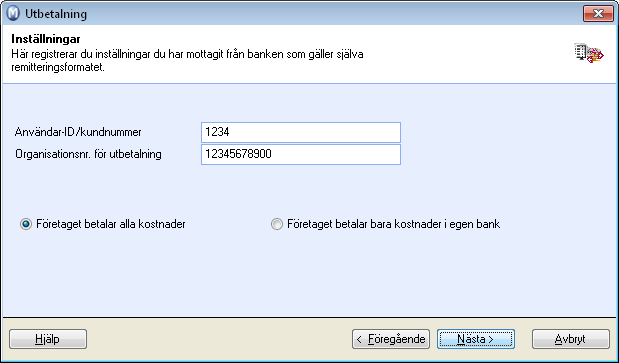Click the empty blue panel below radio options
Viewport: 619px width, 363px height.
tap(309, 276)
